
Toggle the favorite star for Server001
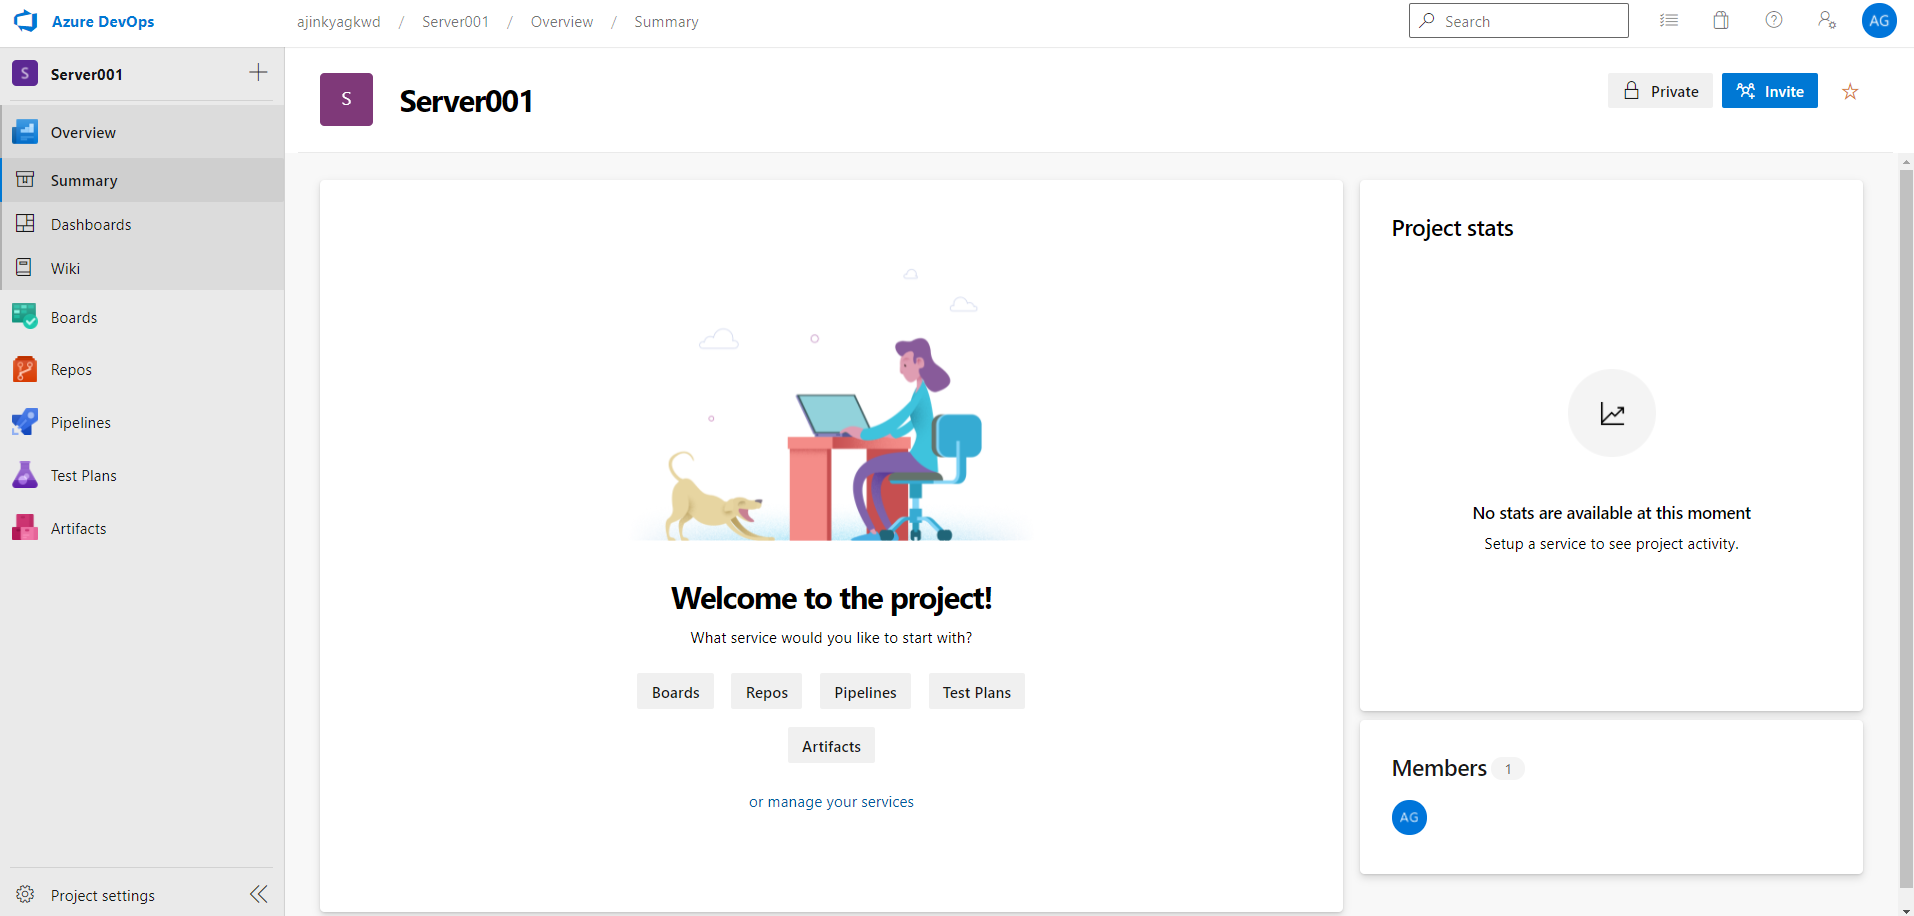1850,92
